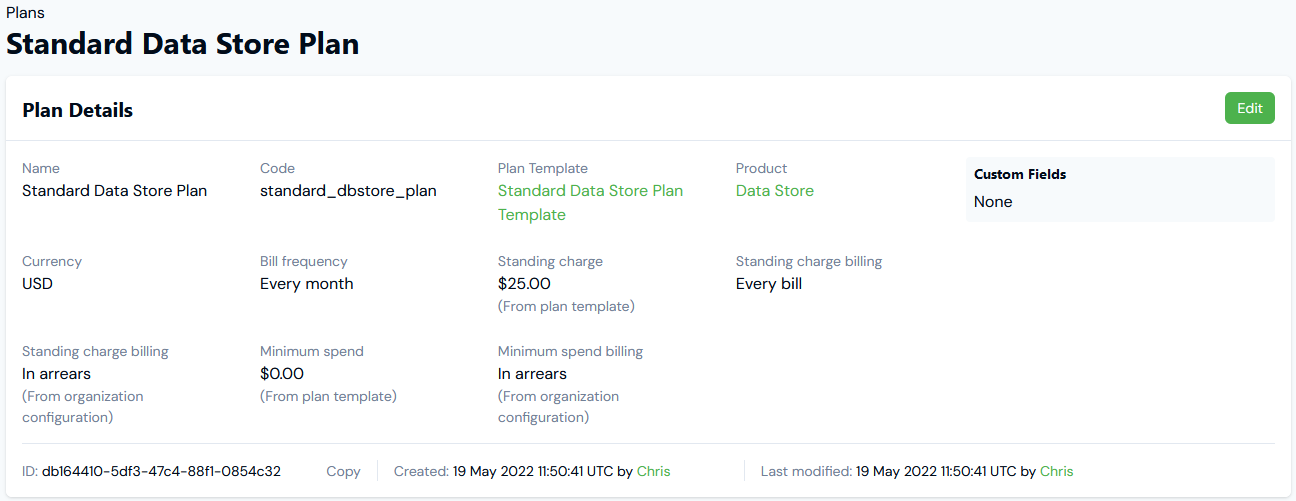Open Chris's profile next to Created timestamp
1296x501 pixels.
(x=654, y=471)
